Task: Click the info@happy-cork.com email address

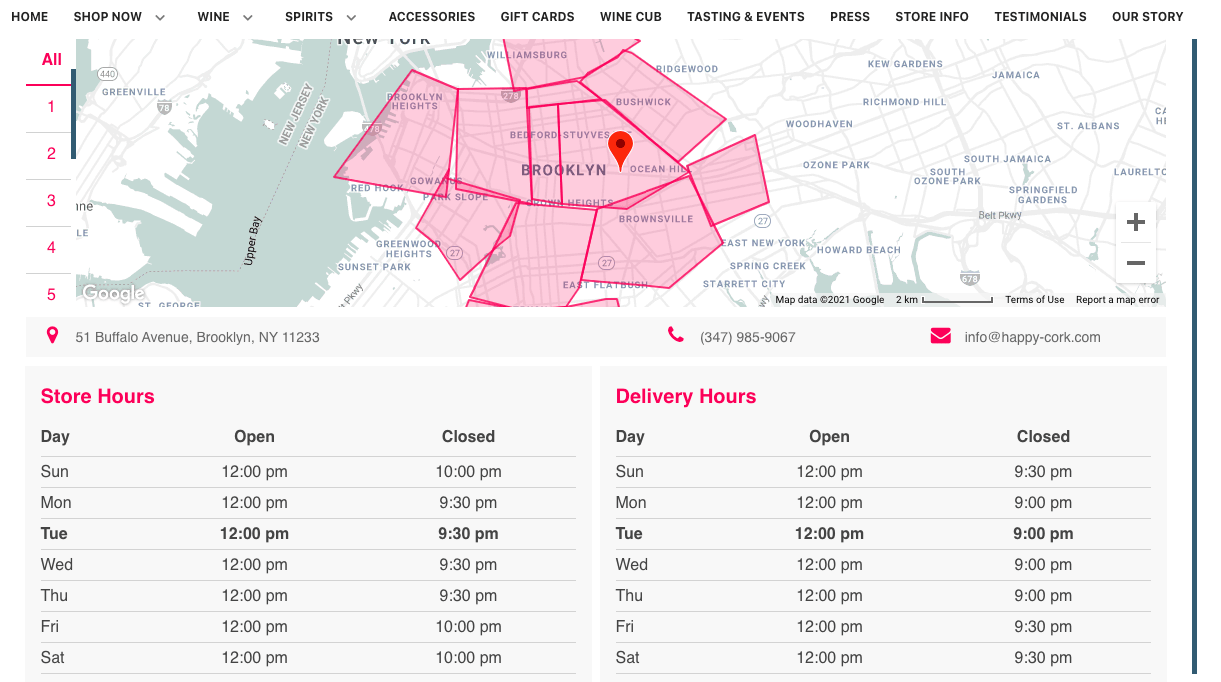Action: point(1032,337)
